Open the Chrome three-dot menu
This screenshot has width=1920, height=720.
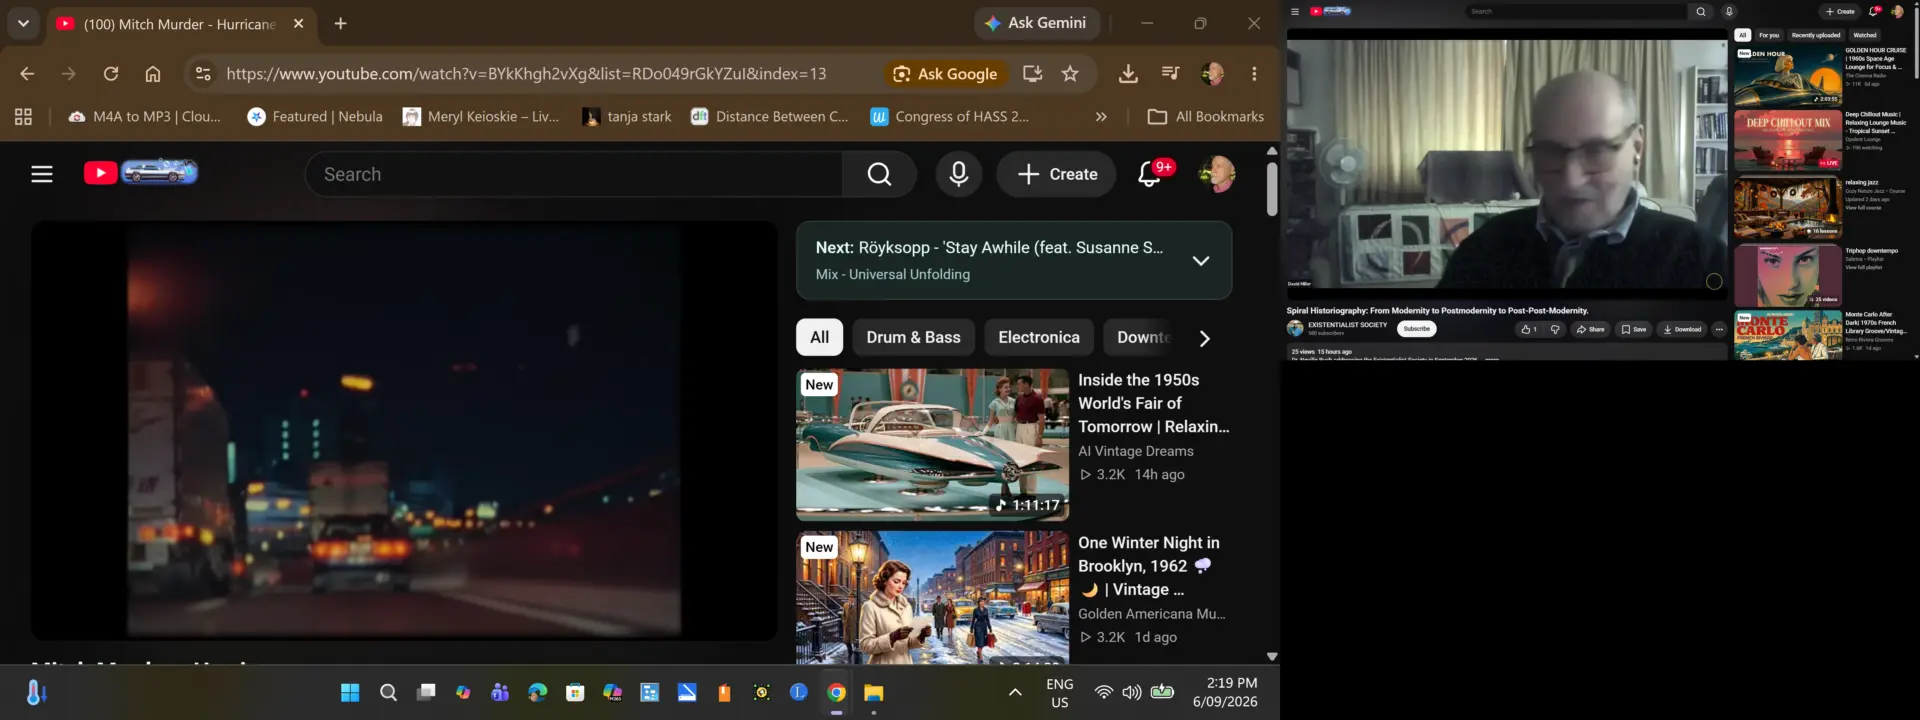pos(1254,74)
